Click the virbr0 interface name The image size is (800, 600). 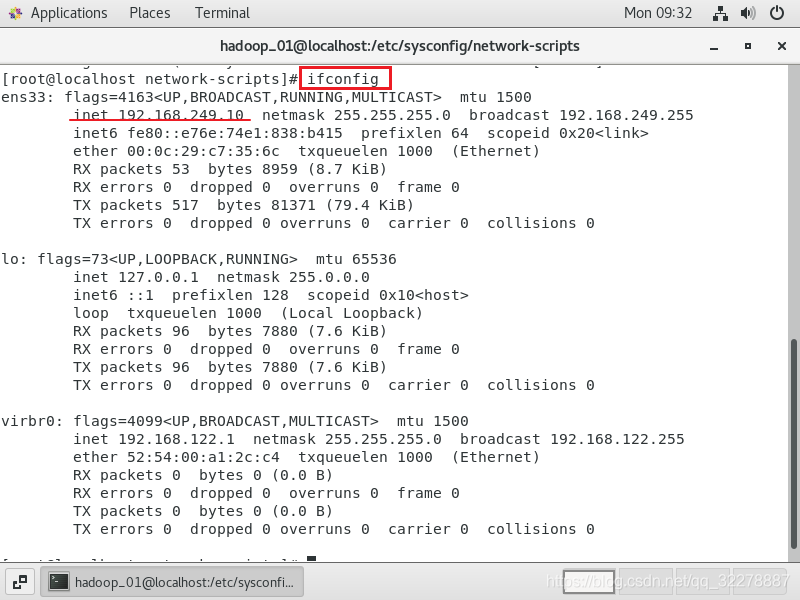(x=32, y=421)
